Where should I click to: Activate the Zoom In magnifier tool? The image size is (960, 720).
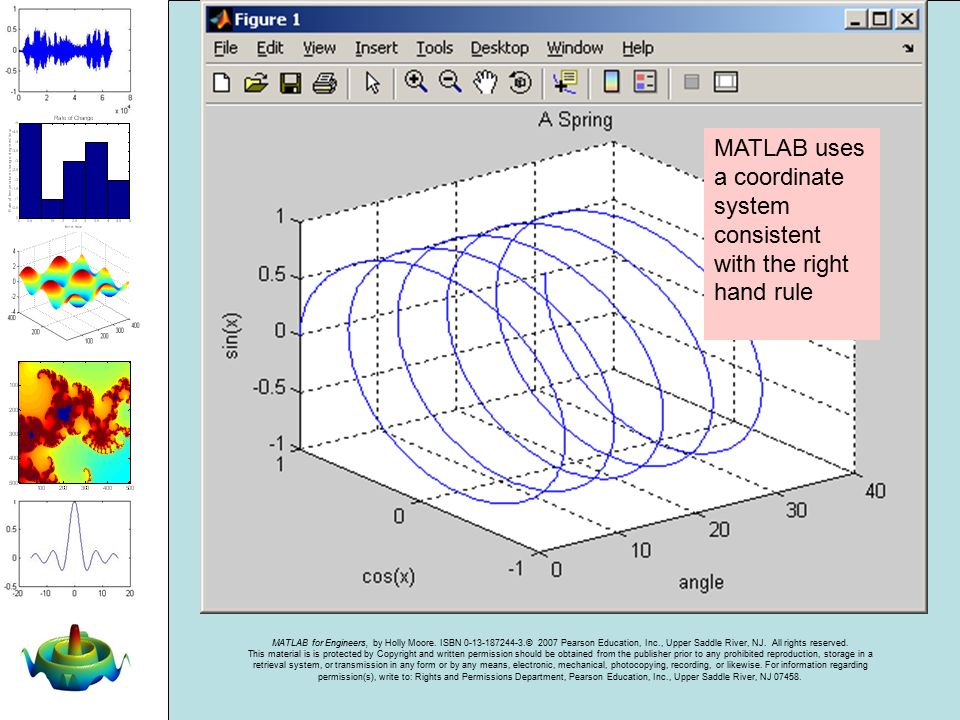[x=416, y=81]
